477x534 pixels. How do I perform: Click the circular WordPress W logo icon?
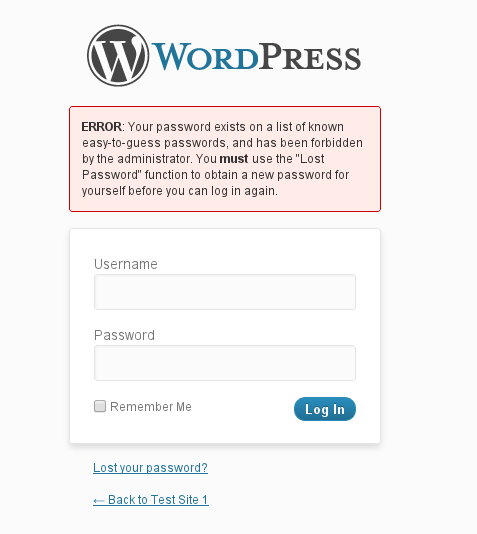click(x=118, y=56)
